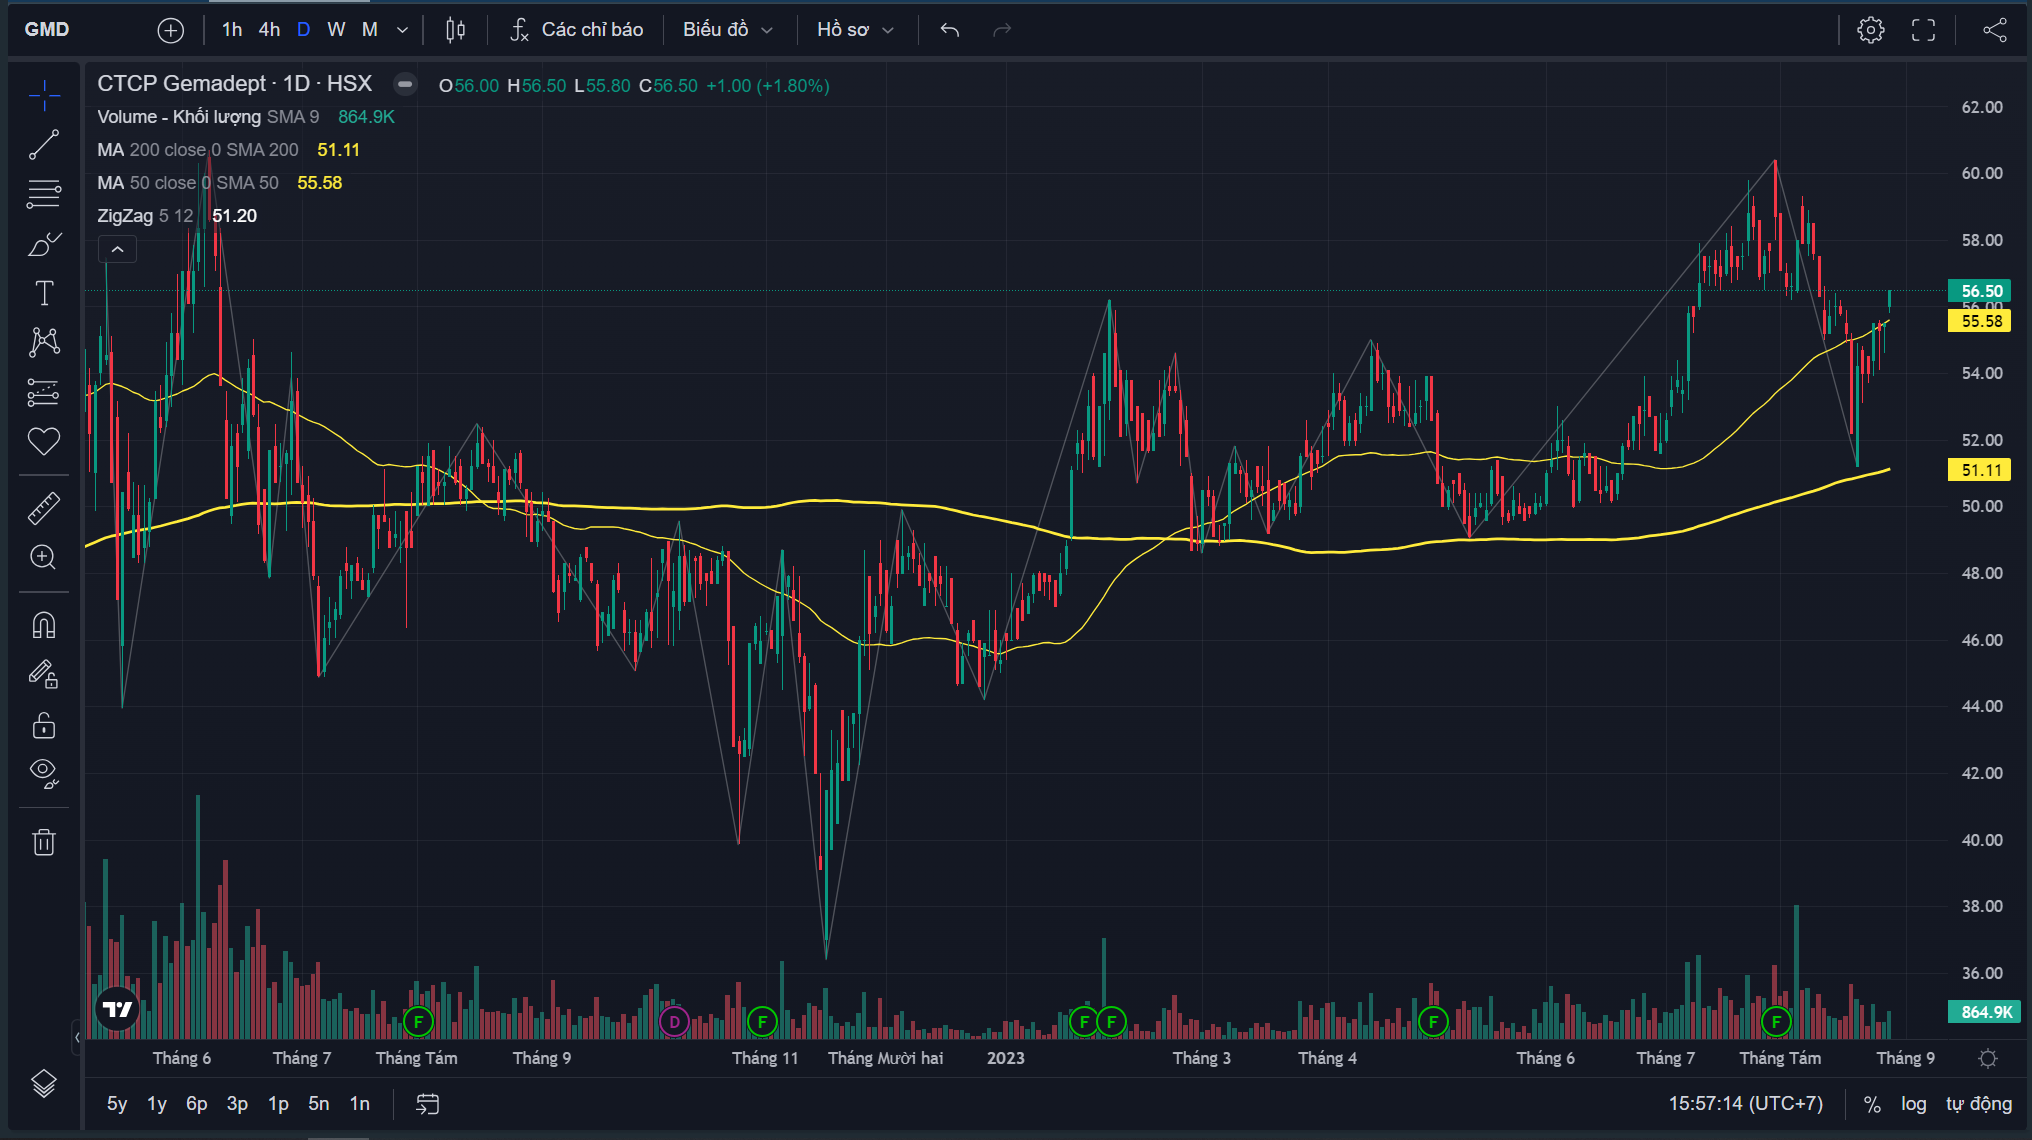Screen dimensions: 2032x1140
Task: Expand the time interval dropdown arrow
Action: (402, 30)
